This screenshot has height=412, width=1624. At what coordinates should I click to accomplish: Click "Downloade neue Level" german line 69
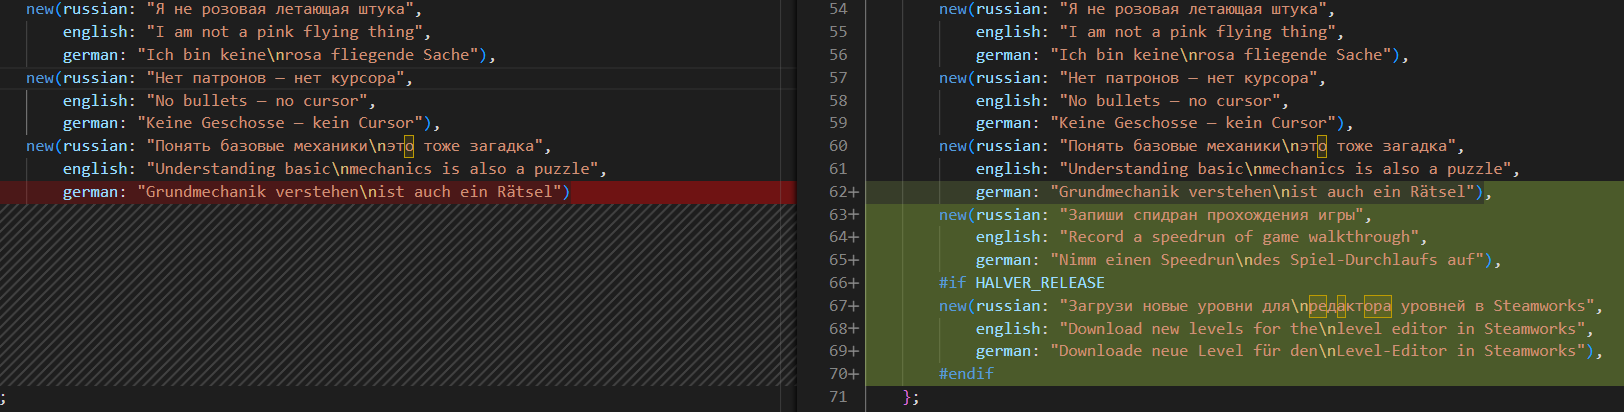[1316, 351]
